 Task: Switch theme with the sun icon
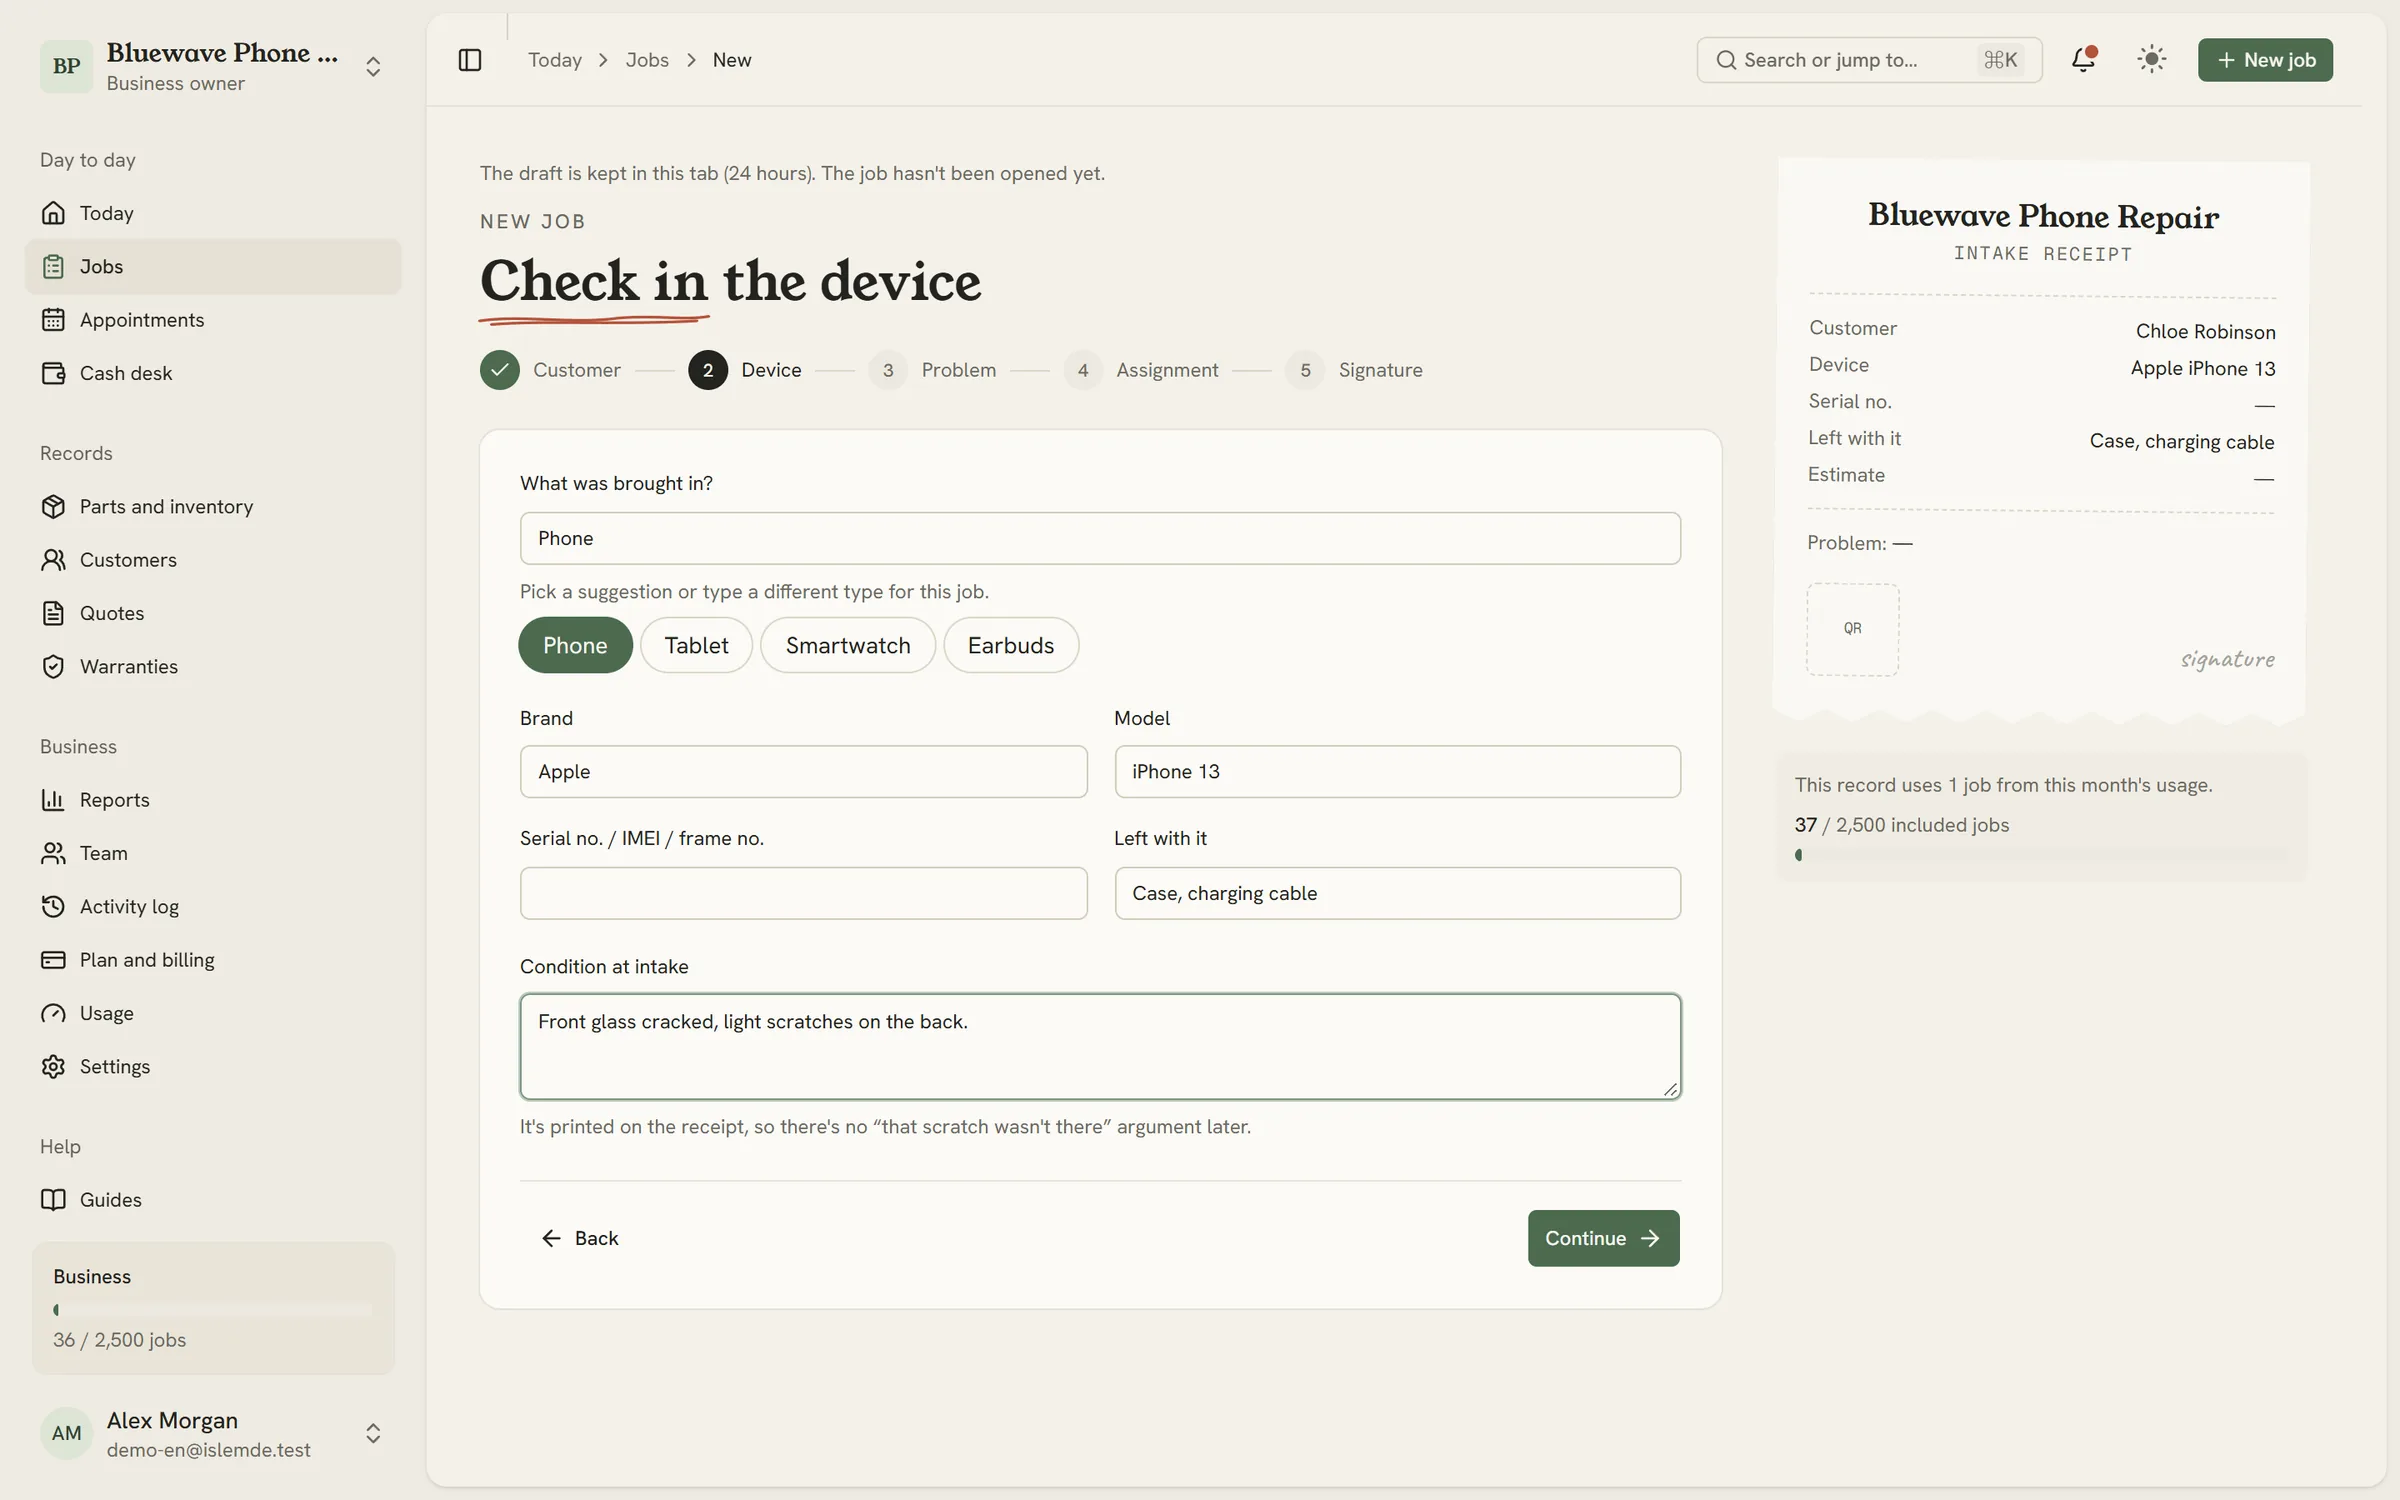point(2151,60)
